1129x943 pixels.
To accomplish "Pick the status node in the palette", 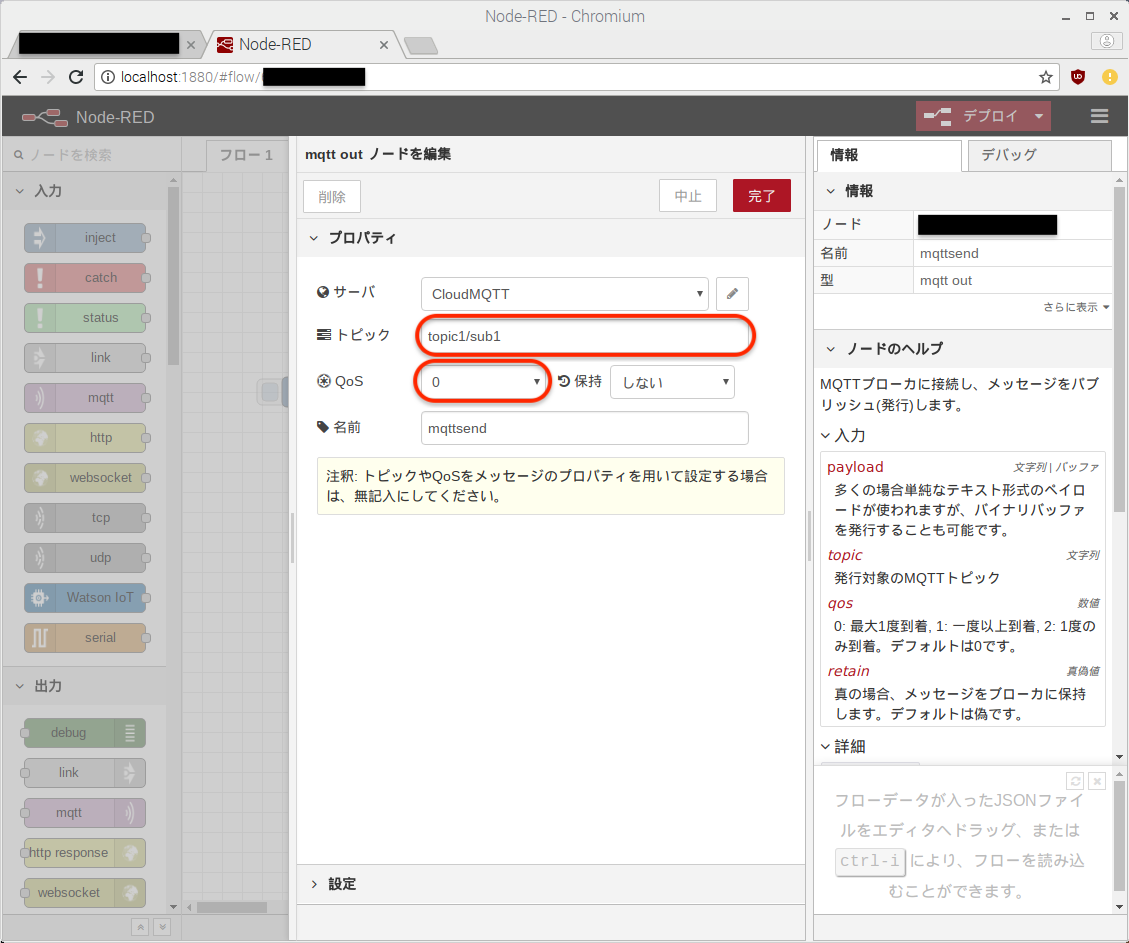I will coord(85,317).
